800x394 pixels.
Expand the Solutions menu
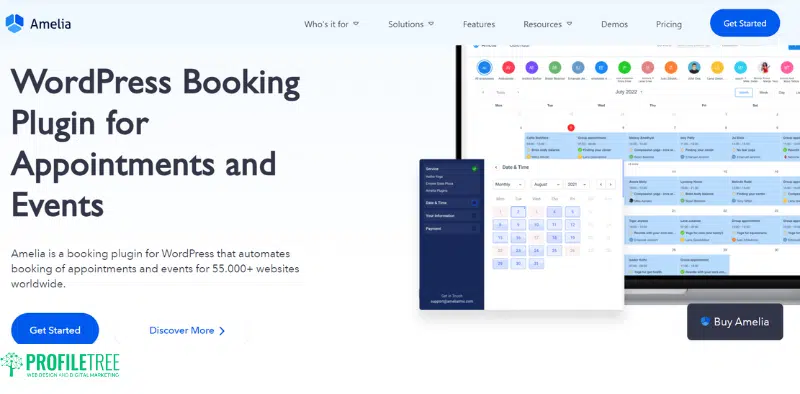411,24
